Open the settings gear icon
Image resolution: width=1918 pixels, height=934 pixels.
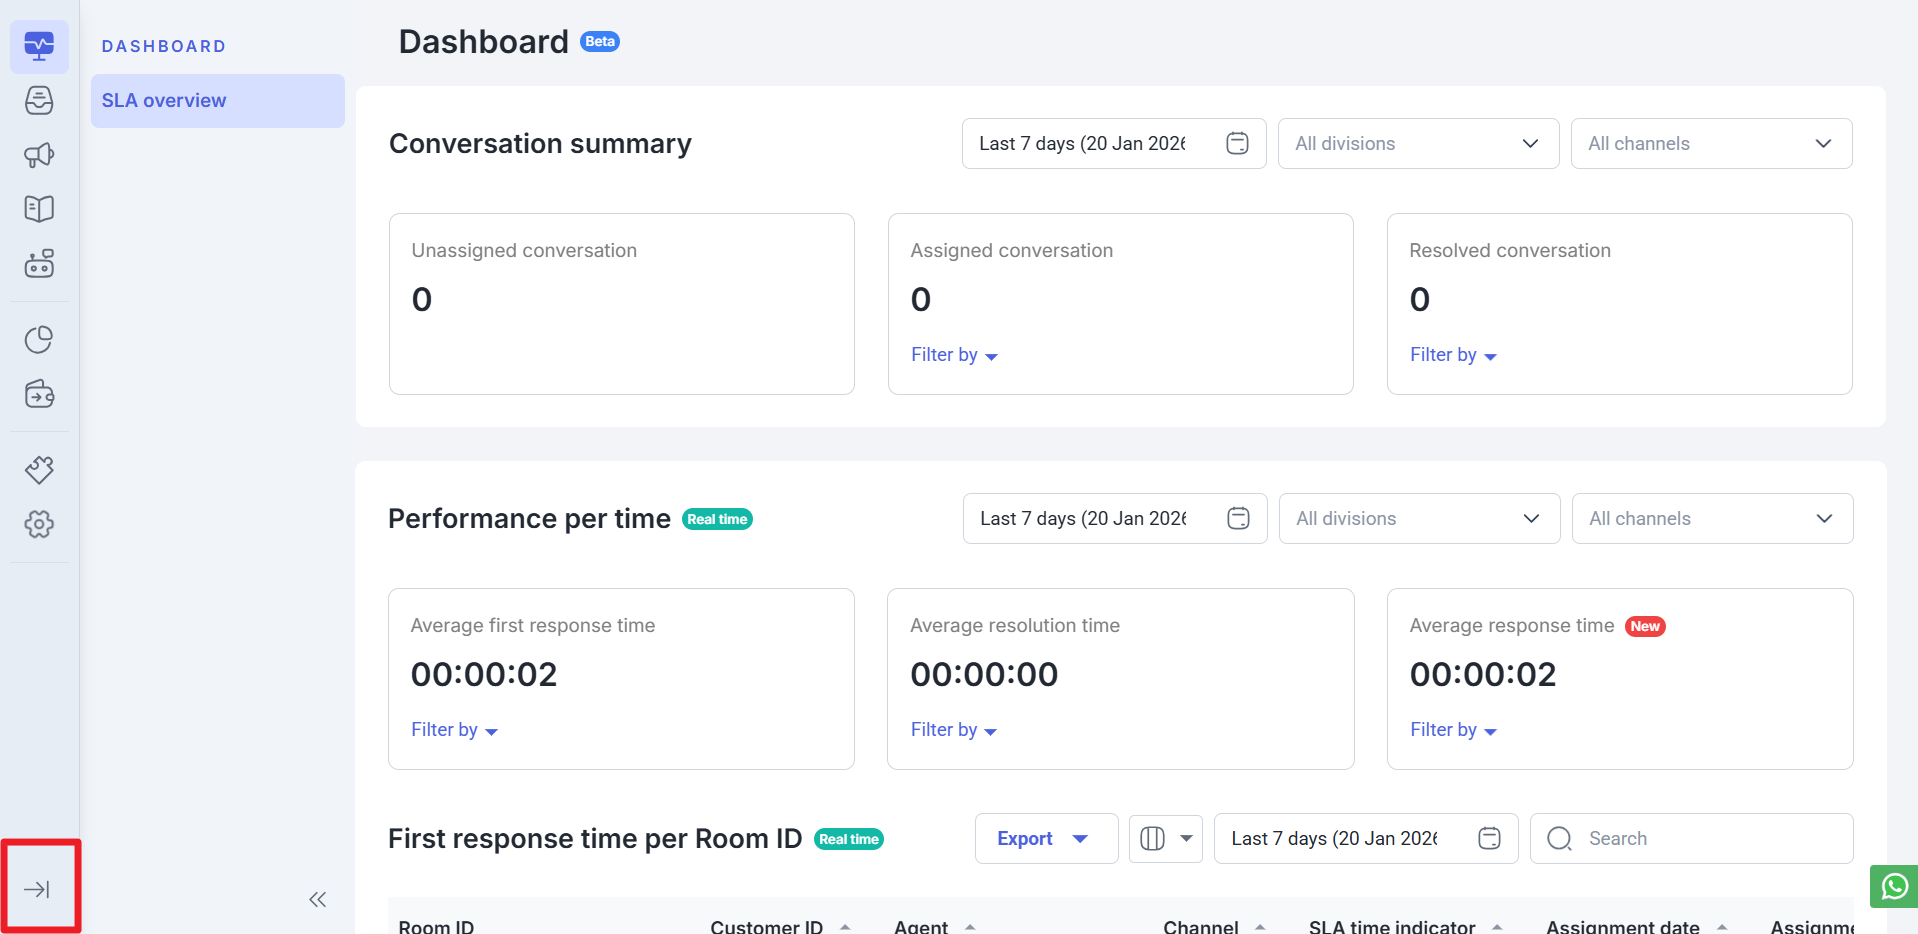click(x=39, y=524)
